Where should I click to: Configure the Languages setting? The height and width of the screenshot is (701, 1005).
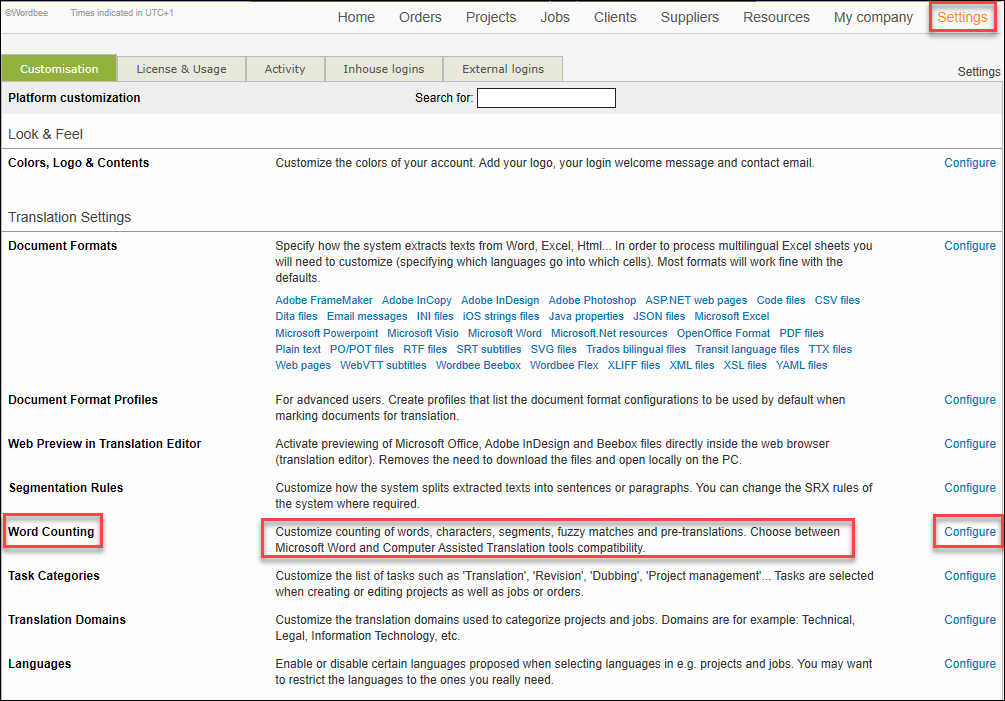pyautogui.click(x=969, y=664)
